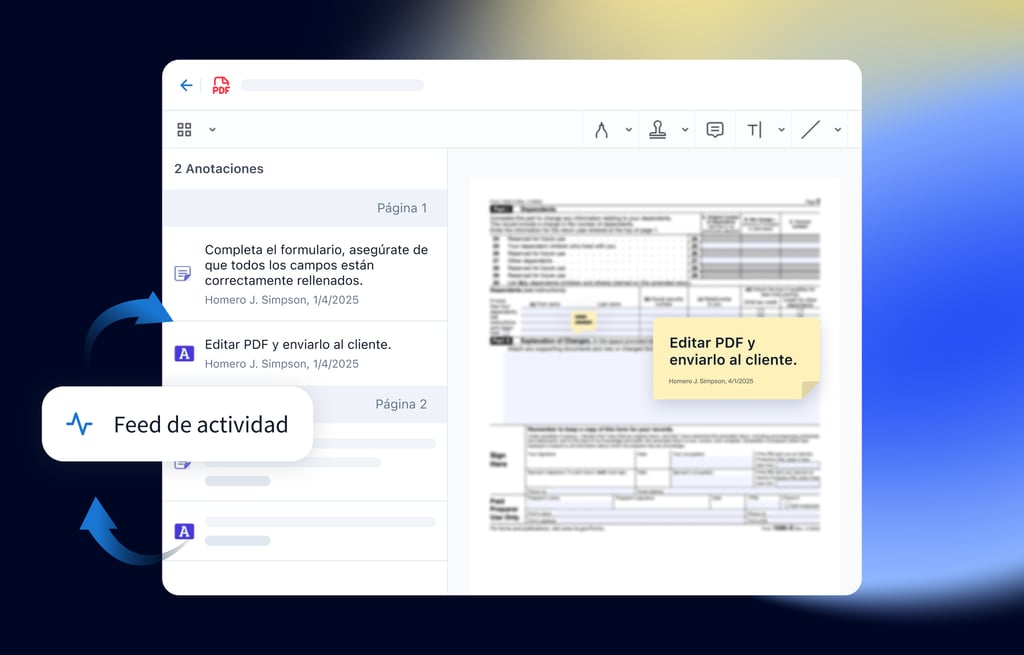Viewport: 1024px width, 655px height.
Task: Click the back arrow in the header
Action: click(x=186, y=86)
